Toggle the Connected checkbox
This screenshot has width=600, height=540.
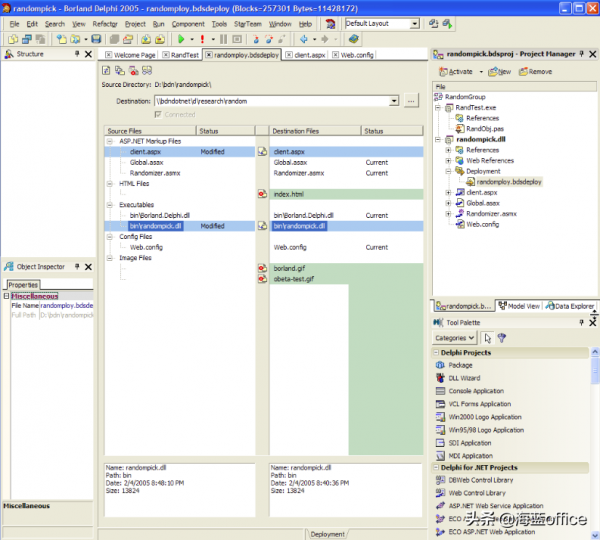pos(156,114)
